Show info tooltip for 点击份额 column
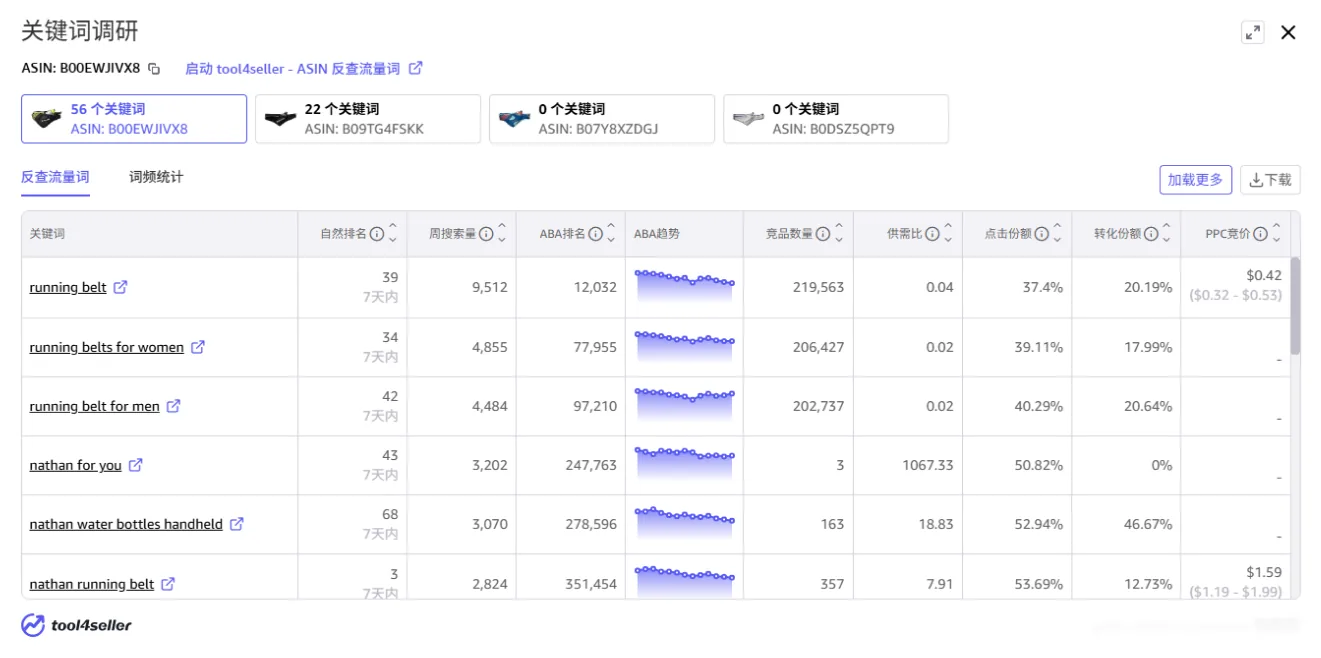This screenshot has height=658, width=1321. point(1042,234)
